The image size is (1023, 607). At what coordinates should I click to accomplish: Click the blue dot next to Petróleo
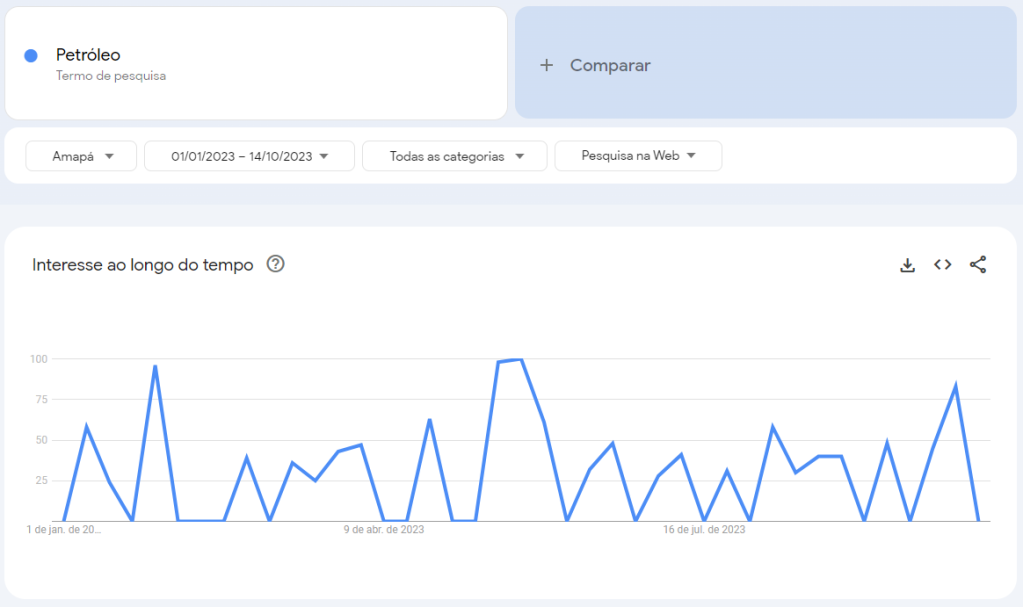click(31, 55)
